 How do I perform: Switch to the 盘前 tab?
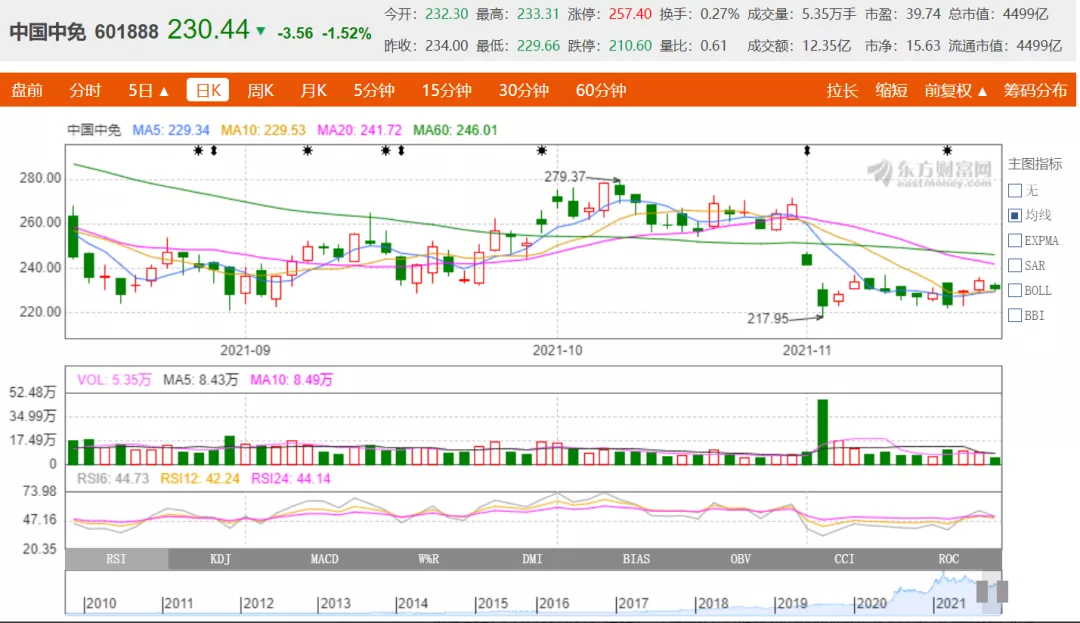27,90
